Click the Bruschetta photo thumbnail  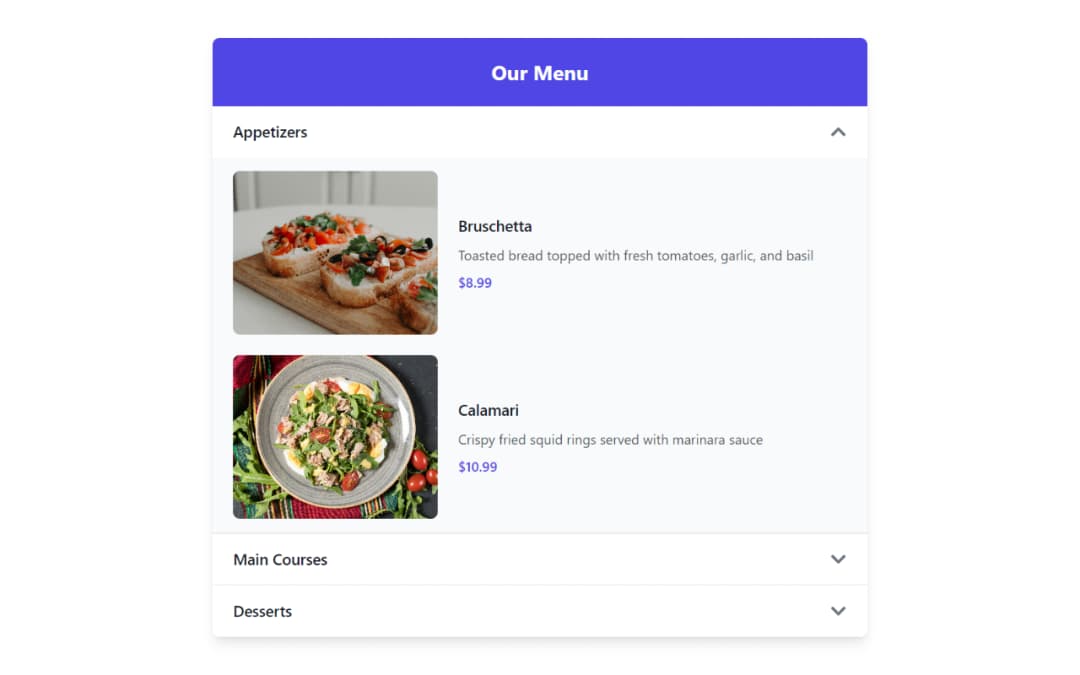tap(335, 252)
